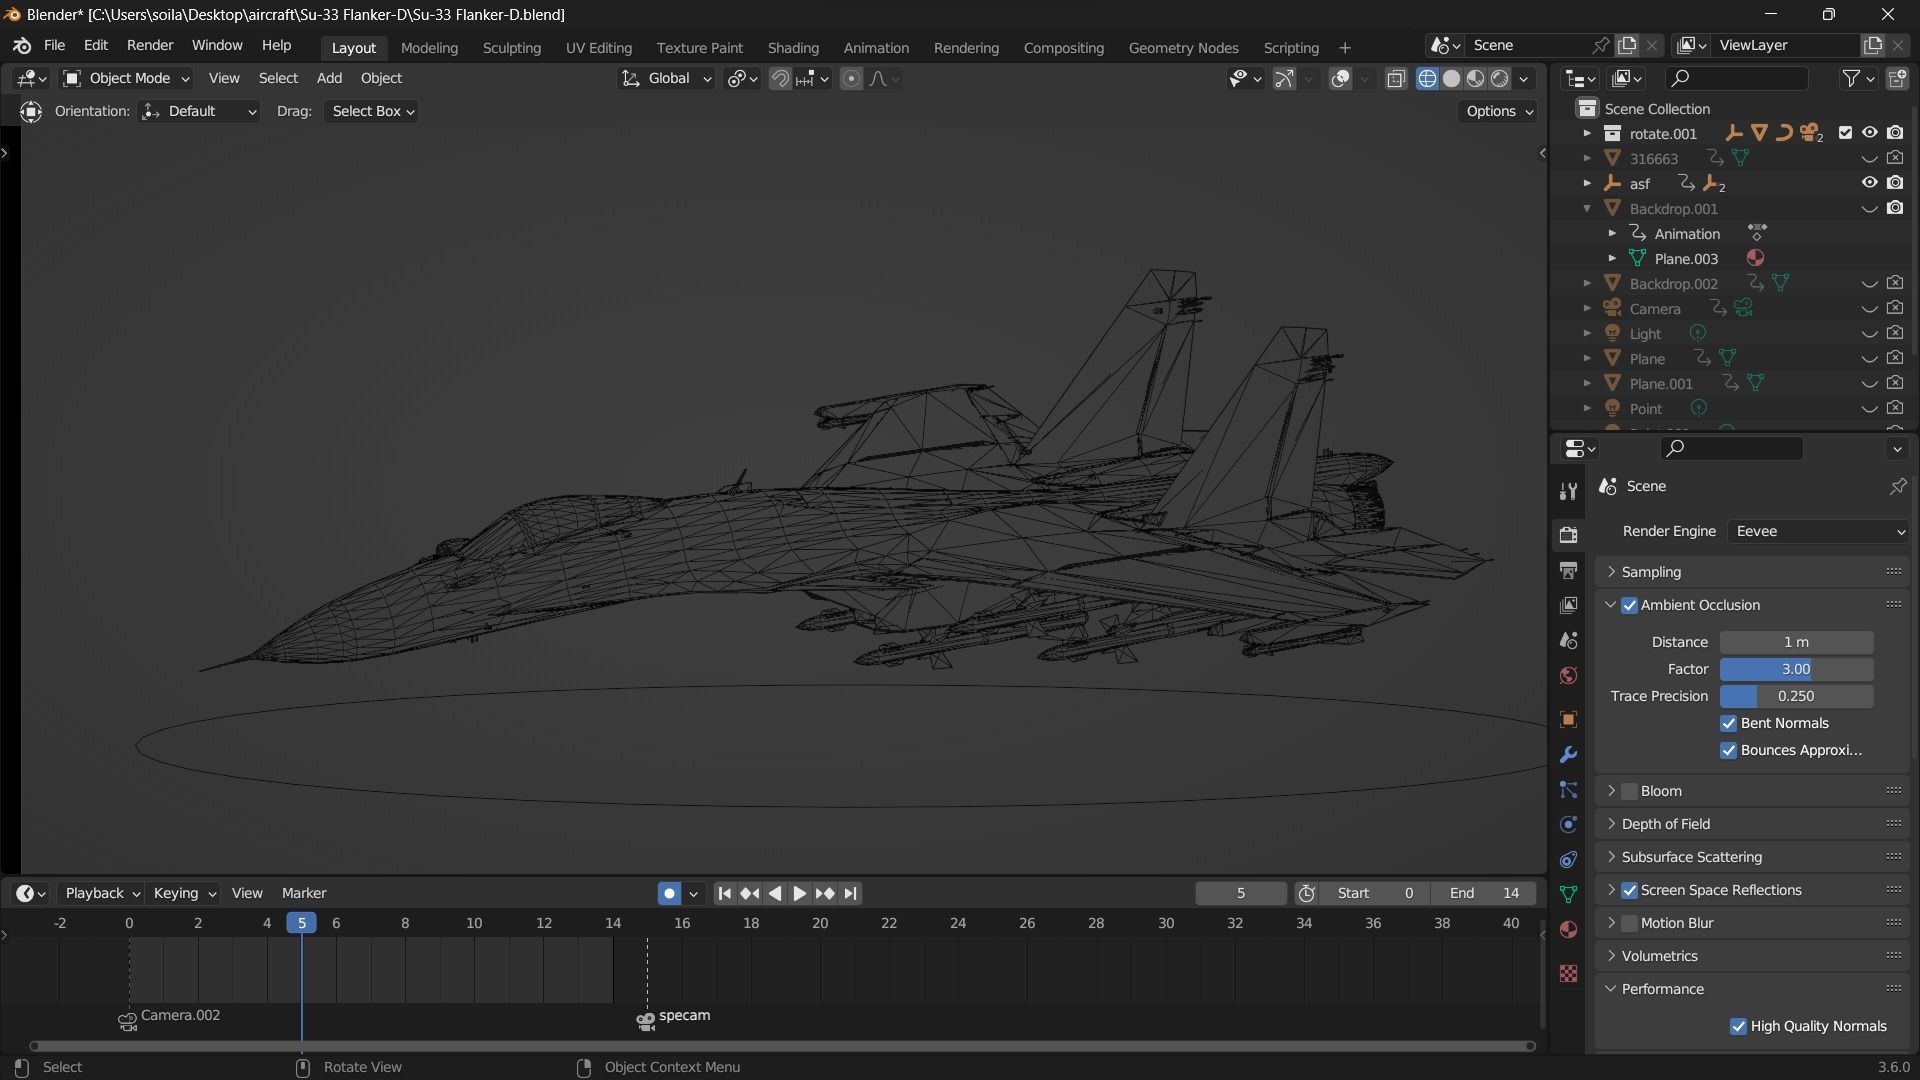Toggle snapping magnet icon

(780, 79)
